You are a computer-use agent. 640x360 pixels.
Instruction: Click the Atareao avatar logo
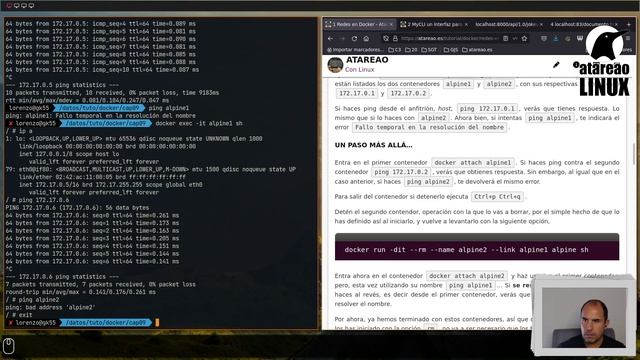(335, 64)
